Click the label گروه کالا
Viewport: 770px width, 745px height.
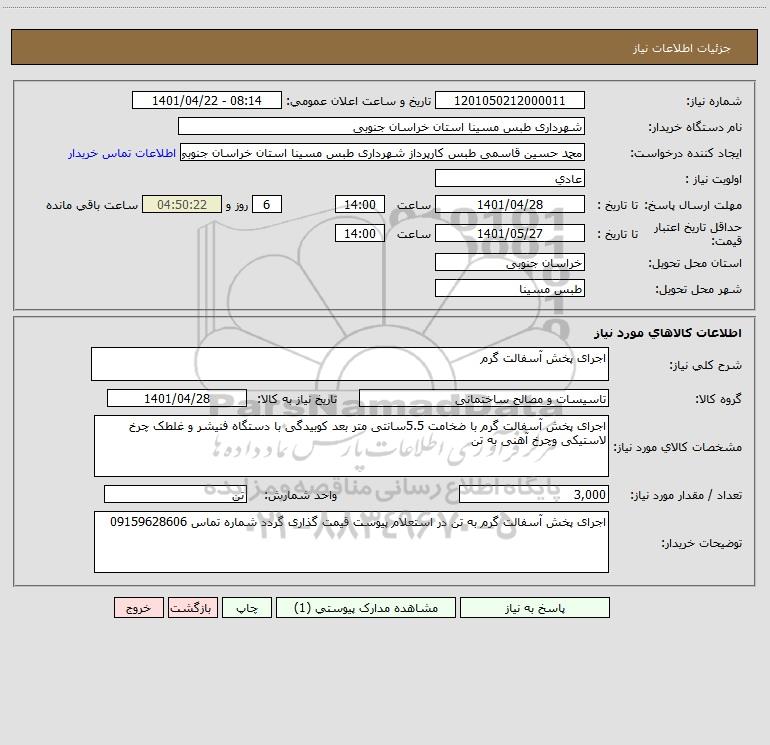[x=718, y=399]
